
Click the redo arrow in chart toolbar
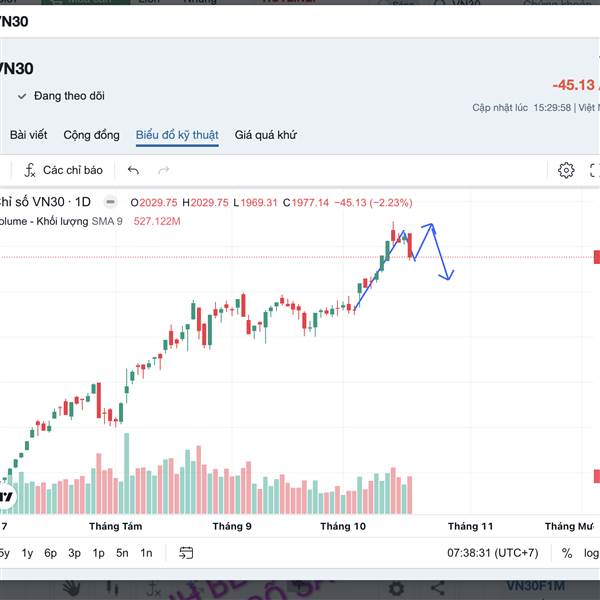coord(162,170)
